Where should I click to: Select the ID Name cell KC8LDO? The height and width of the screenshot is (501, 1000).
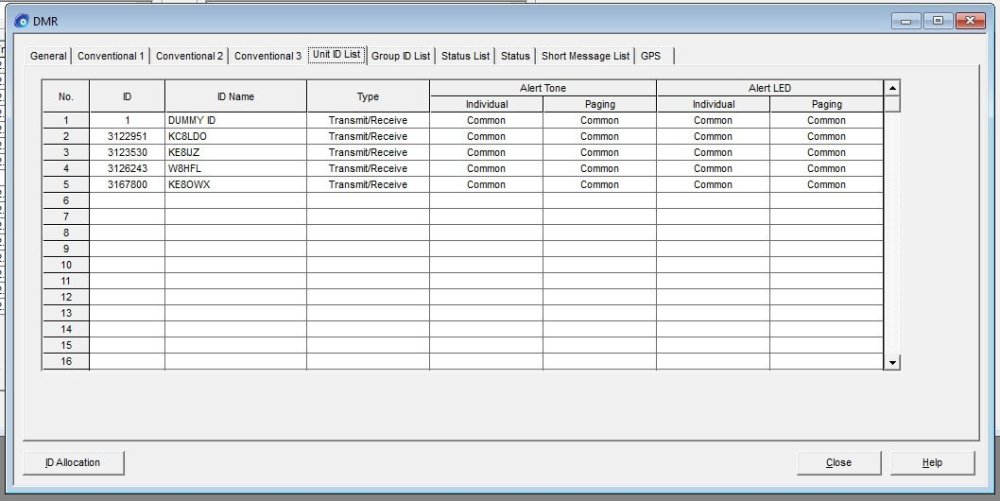(235, 136)
